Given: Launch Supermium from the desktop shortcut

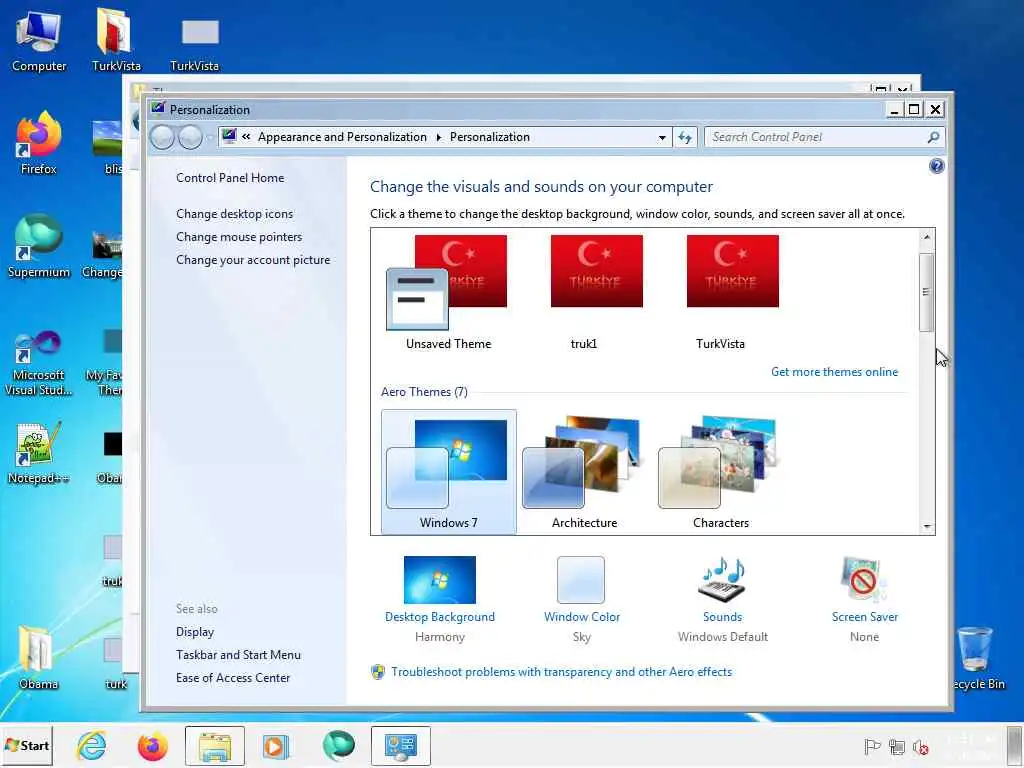Looking at the screenshot, I should [39, 246].
